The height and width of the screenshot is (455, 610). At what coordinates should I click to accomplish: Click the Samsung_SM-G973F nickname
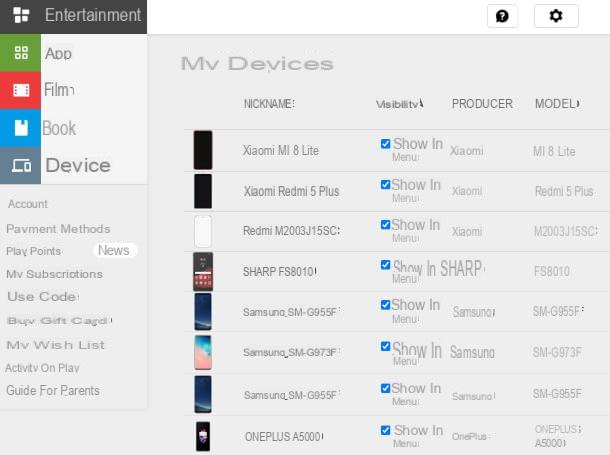click(291, 352)
